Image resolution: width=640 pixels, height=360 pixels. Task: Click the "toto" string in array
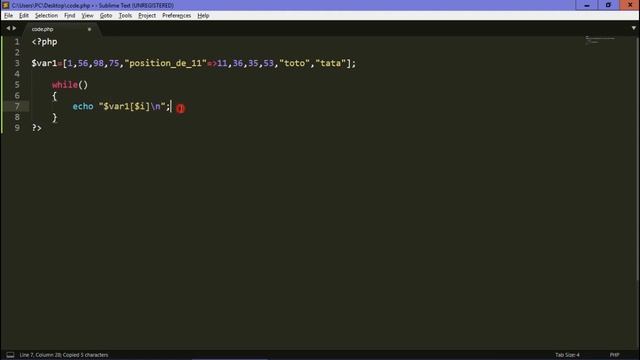pos(294,63)
